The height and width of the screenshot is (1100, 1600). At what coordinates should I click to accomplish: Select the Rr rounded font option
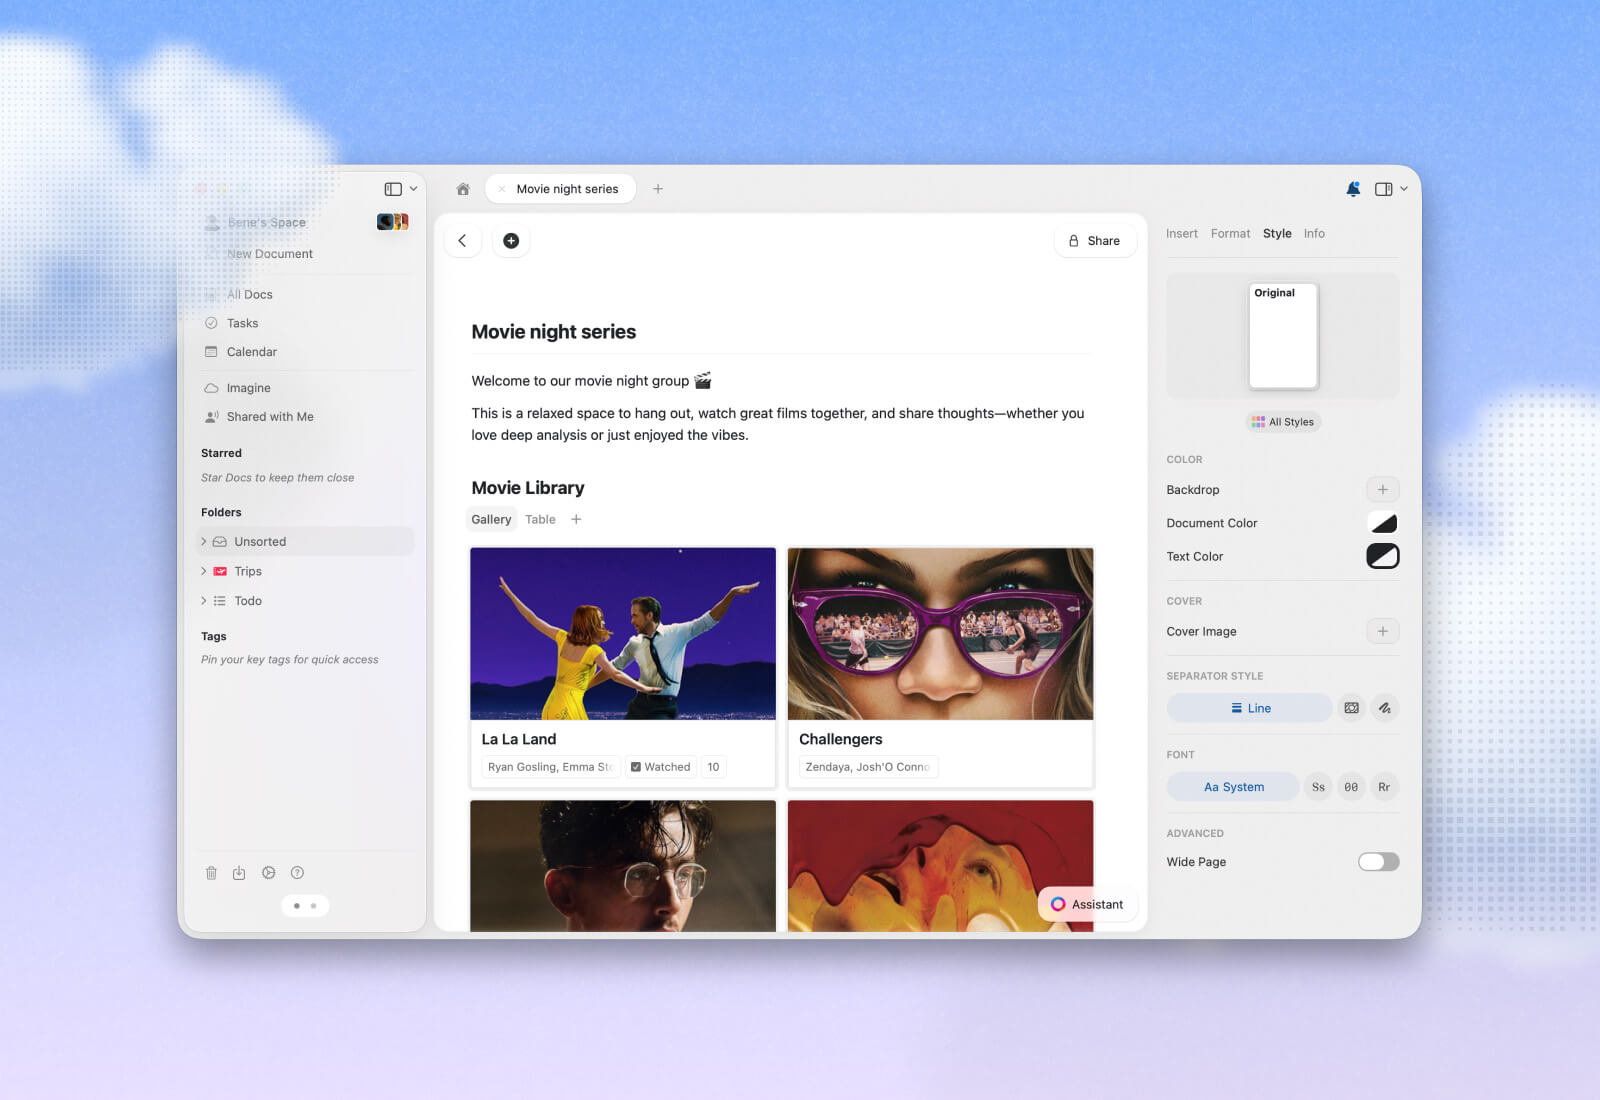[1384, 787]
